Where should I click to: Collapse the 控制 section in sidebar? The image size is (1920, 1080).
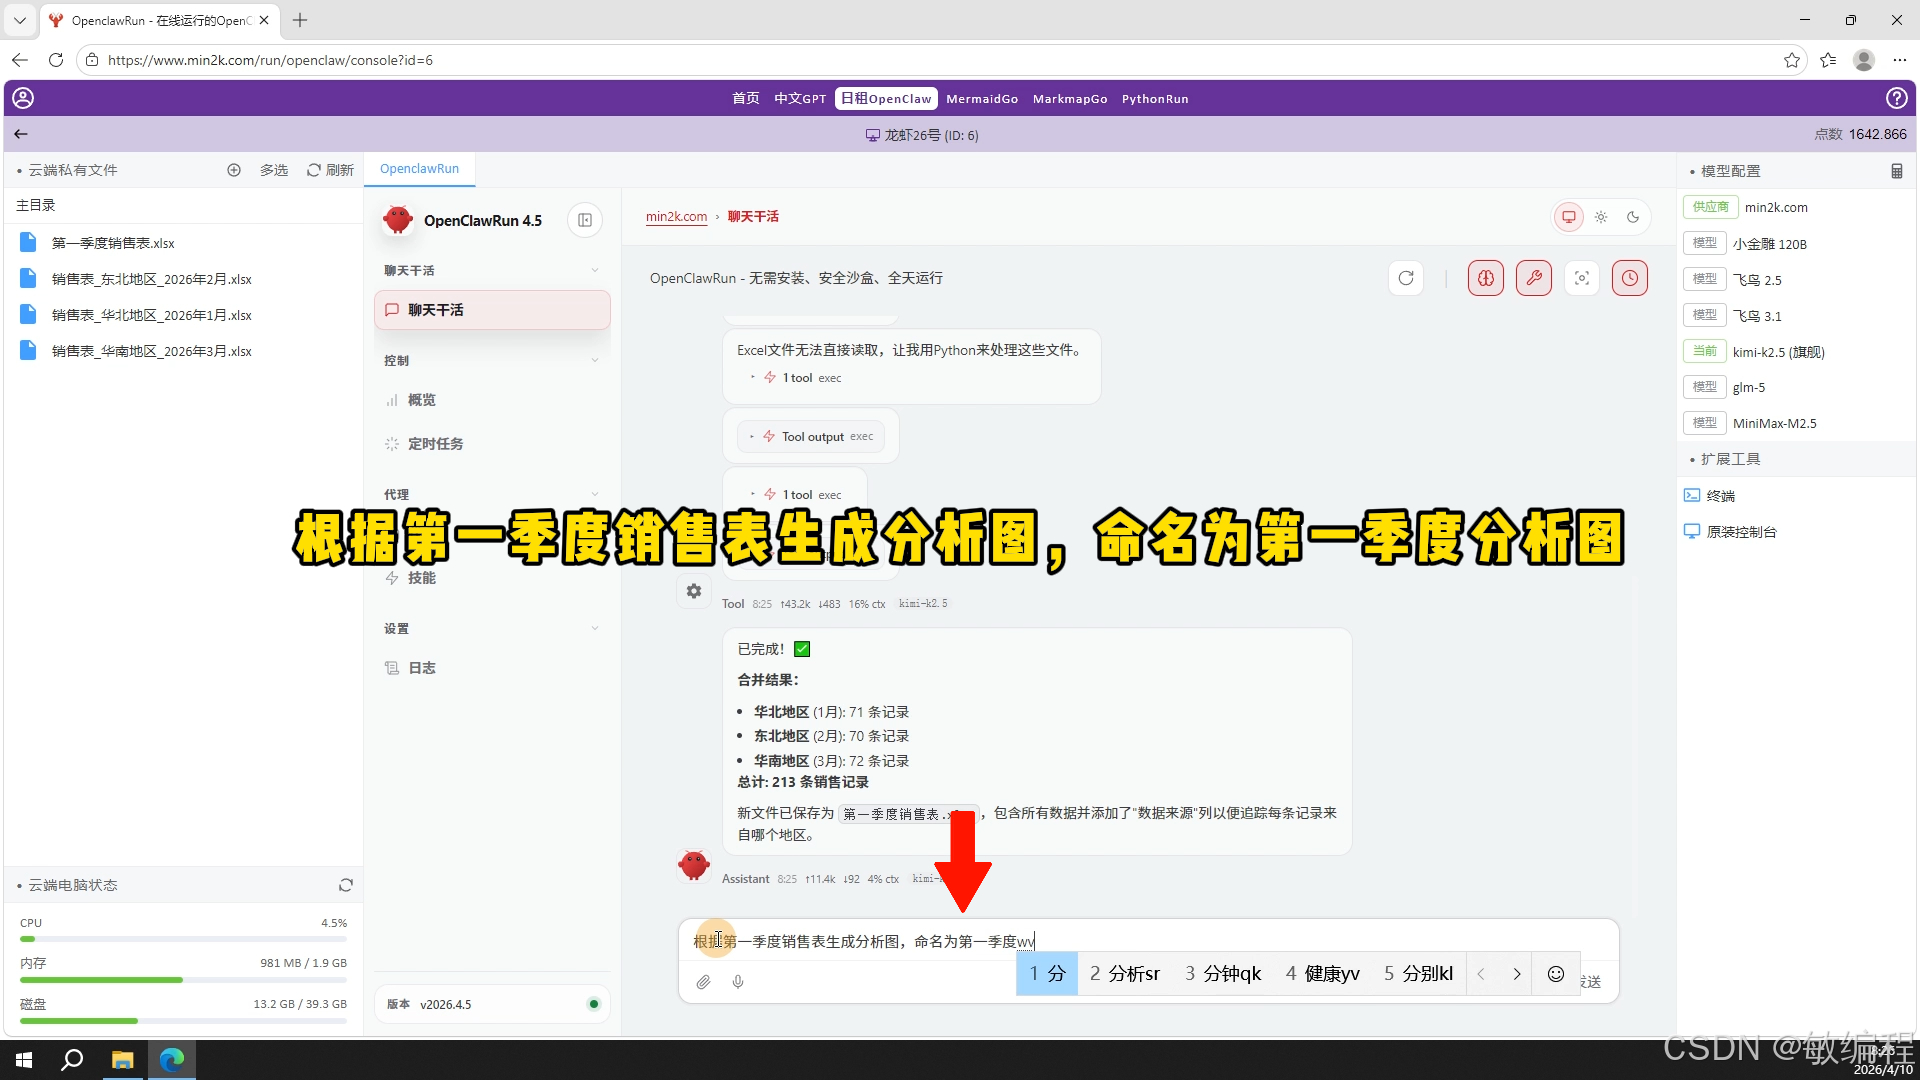(x=596, y=360)
